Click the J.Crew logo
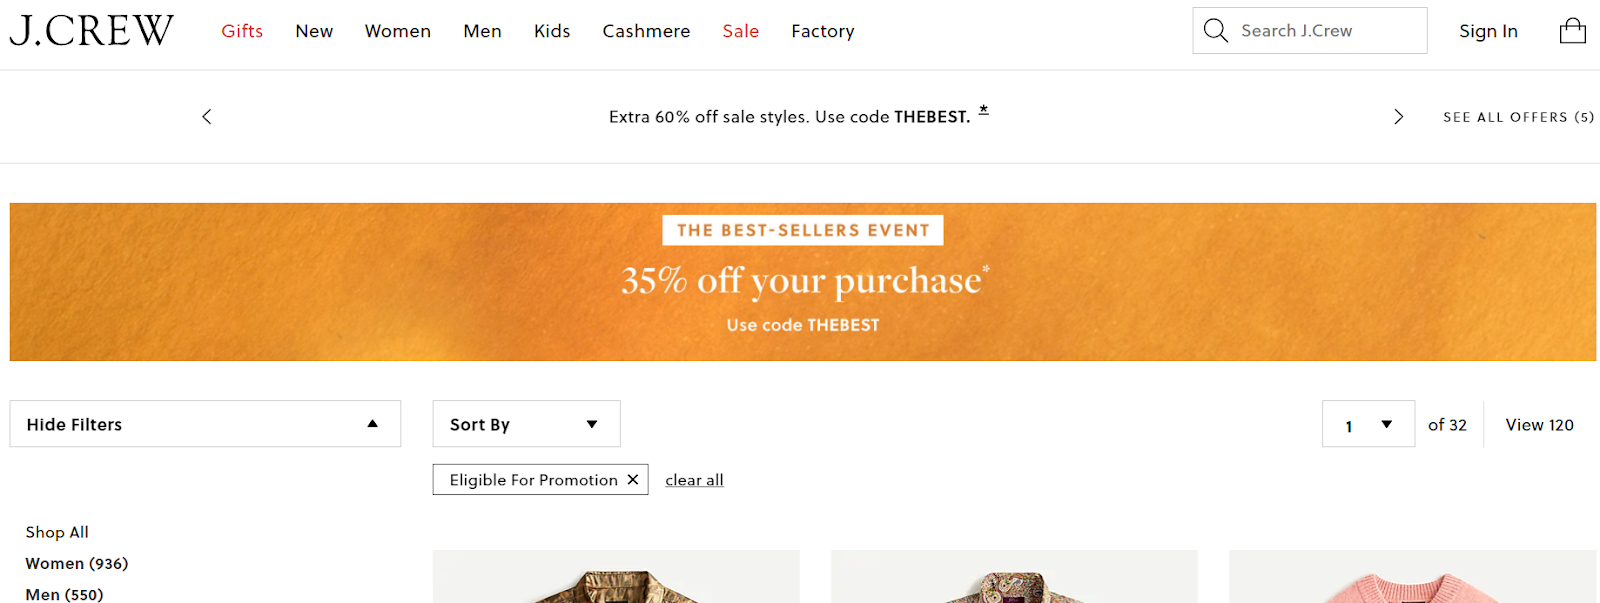The image size is (1600, 603). [x=92, y=31]
